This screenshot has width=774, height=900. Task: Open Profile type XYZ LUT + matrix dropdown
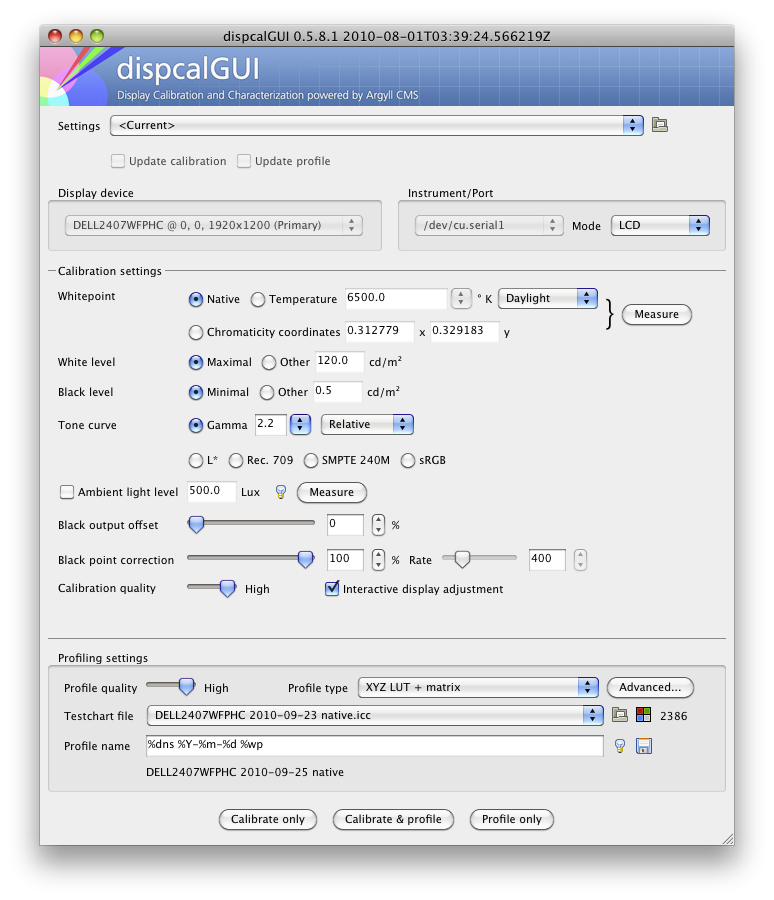pyautogui.click(x=478, y=687)
